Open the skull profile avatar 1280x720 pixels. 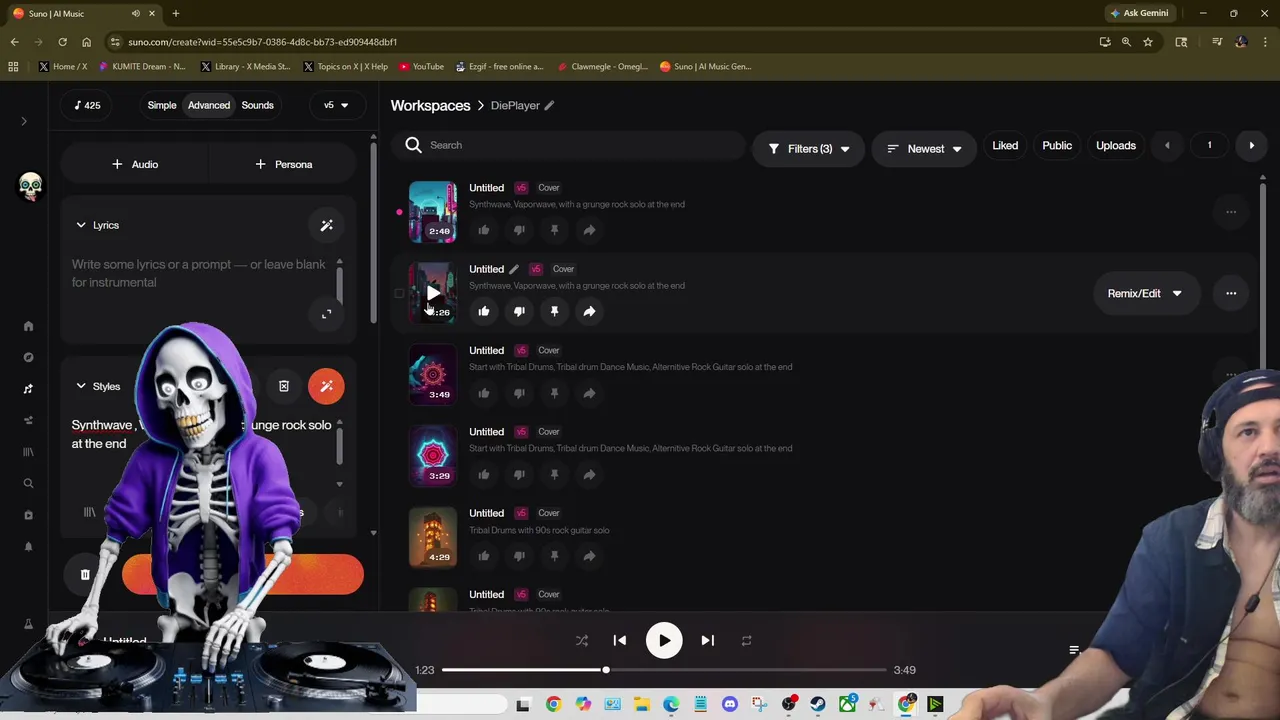click(x=30, y=186)
